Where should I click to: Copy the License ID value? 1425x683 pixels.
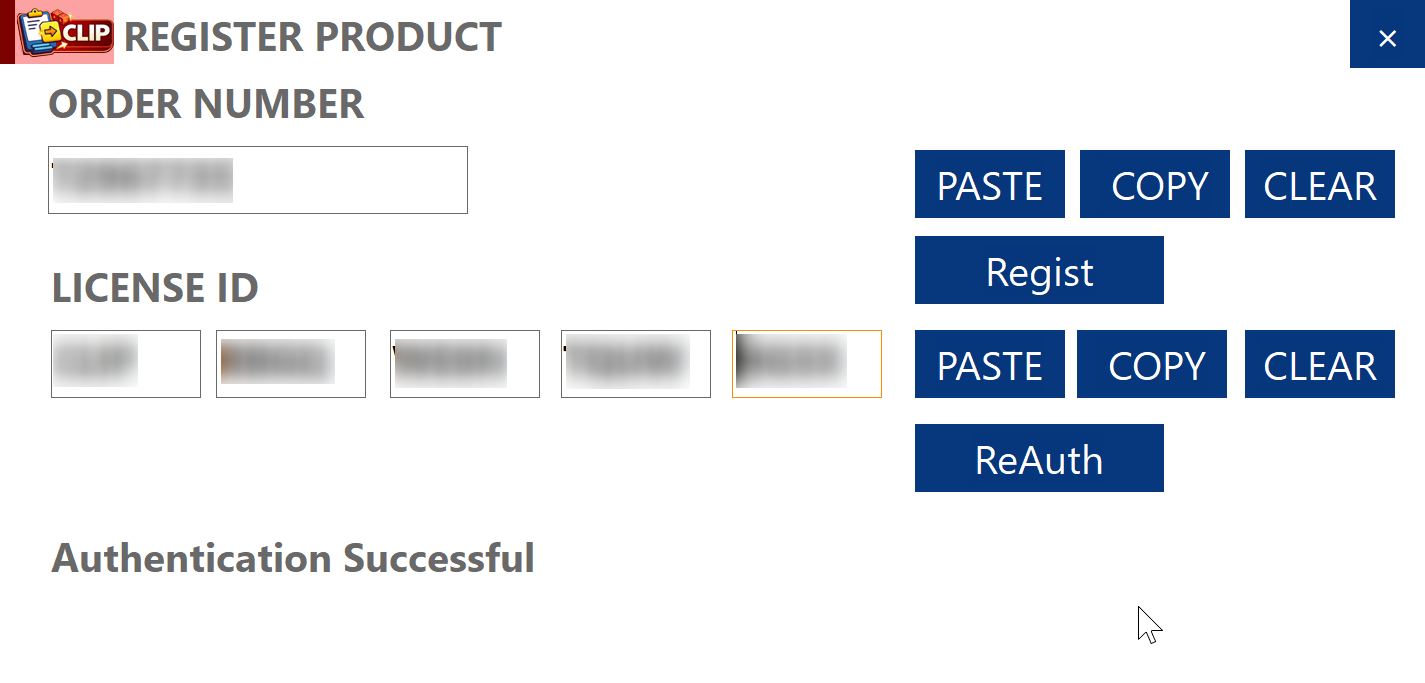tap(1152, 365)
